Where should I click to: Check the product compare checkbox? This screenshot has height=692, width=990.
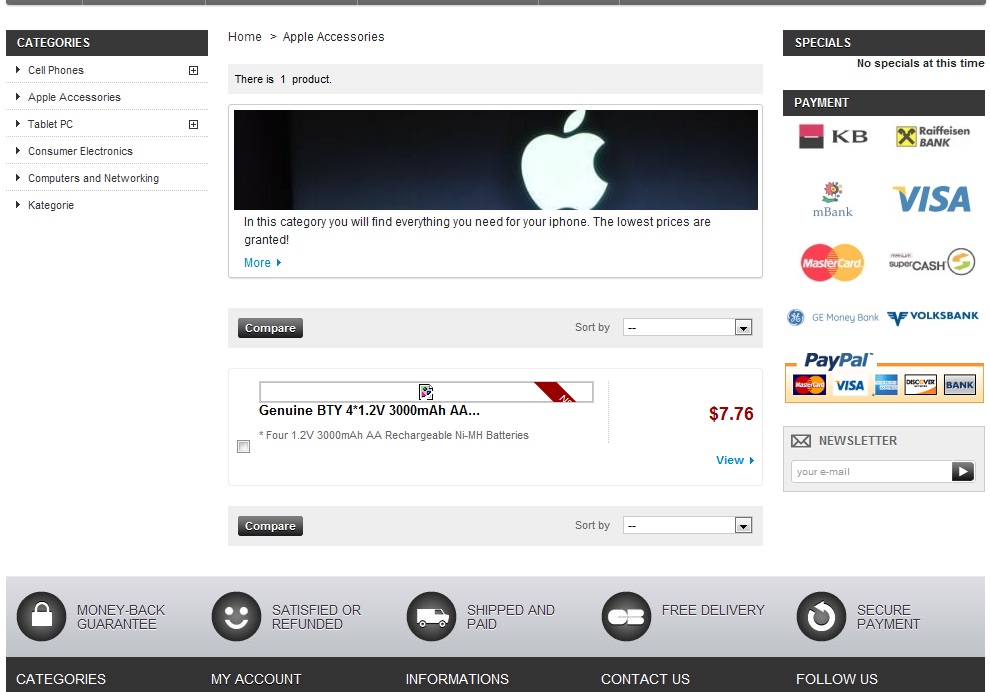[243, 447]
